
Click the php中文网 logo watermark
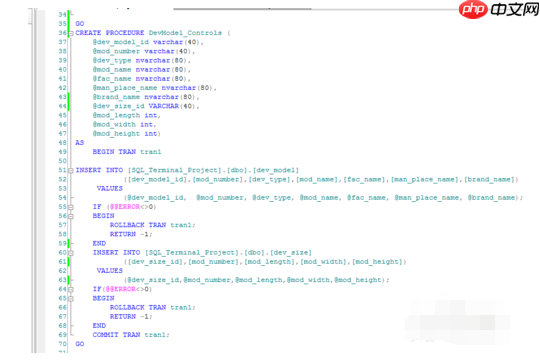[499, 9]
